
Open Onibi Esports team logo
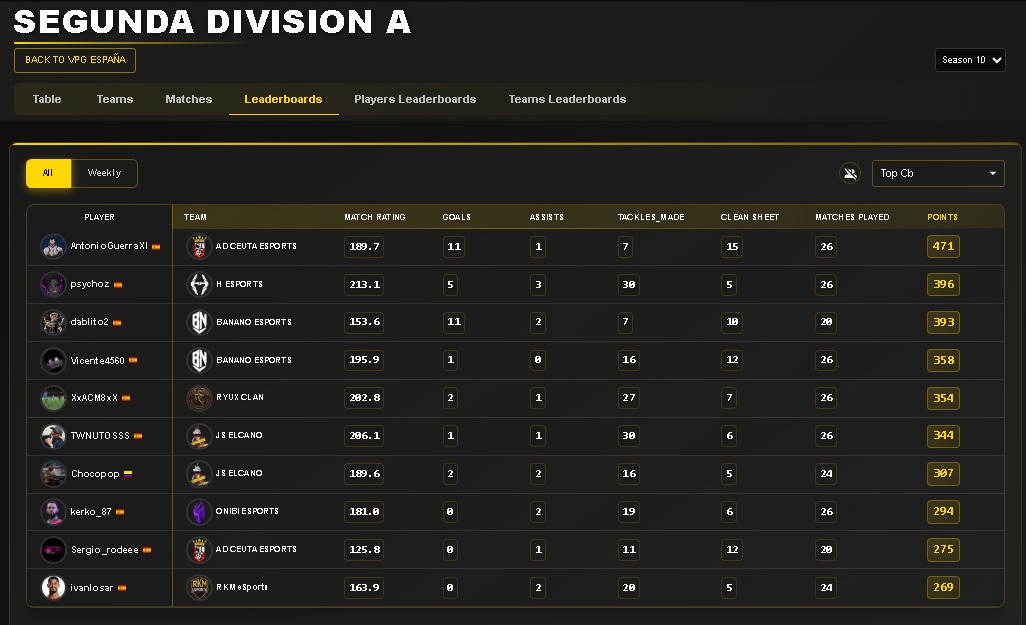point(199,512)
